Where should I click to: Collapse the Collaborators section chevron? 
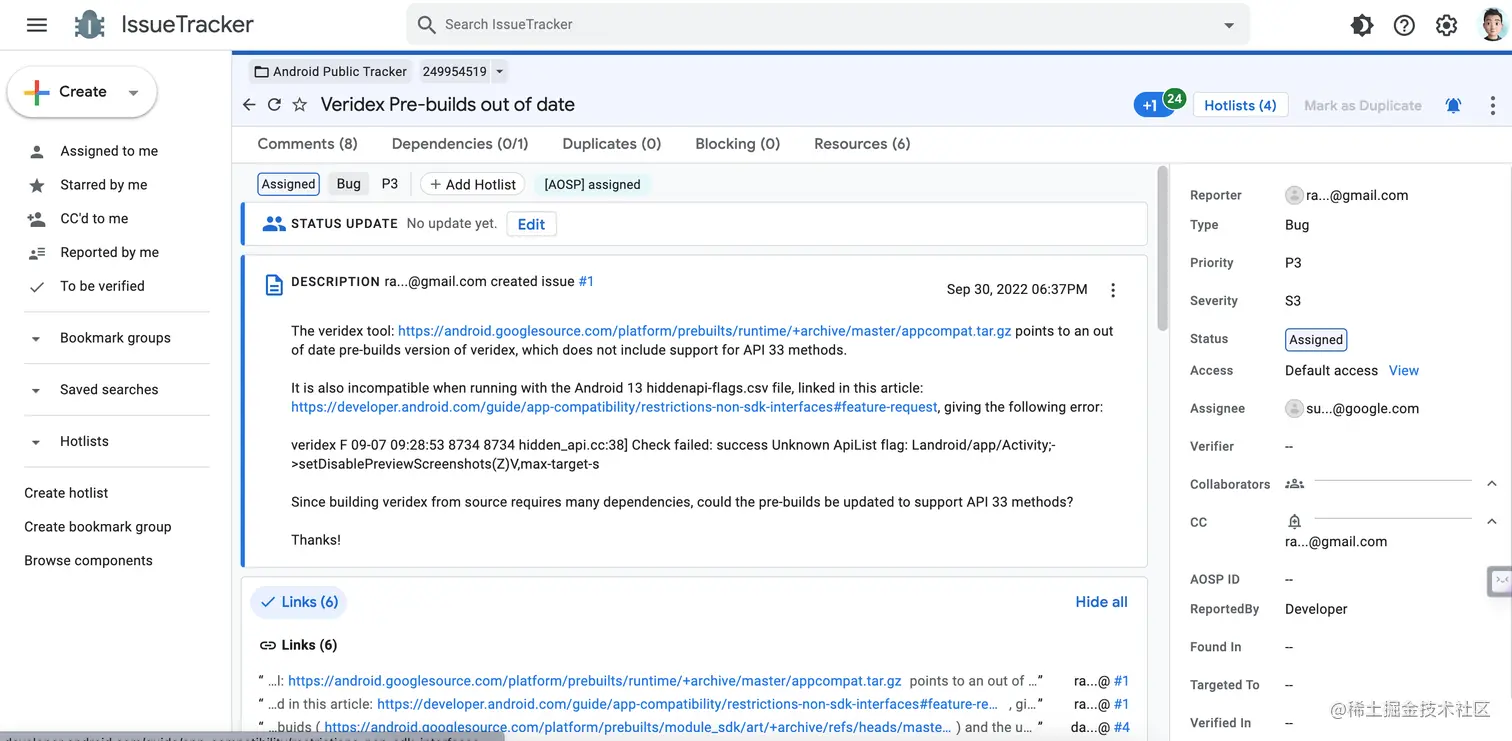coord(1491,484)
